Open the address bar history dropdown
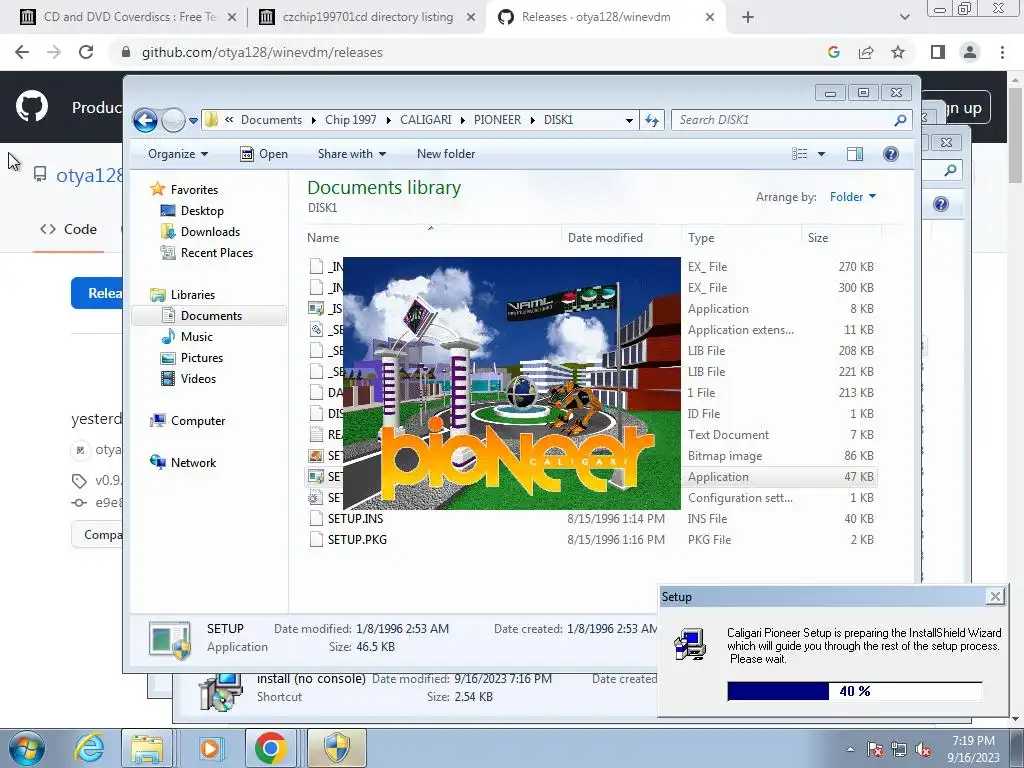Image resolution: width=1024 pixels, height=768 pixels. coord(629,121)
